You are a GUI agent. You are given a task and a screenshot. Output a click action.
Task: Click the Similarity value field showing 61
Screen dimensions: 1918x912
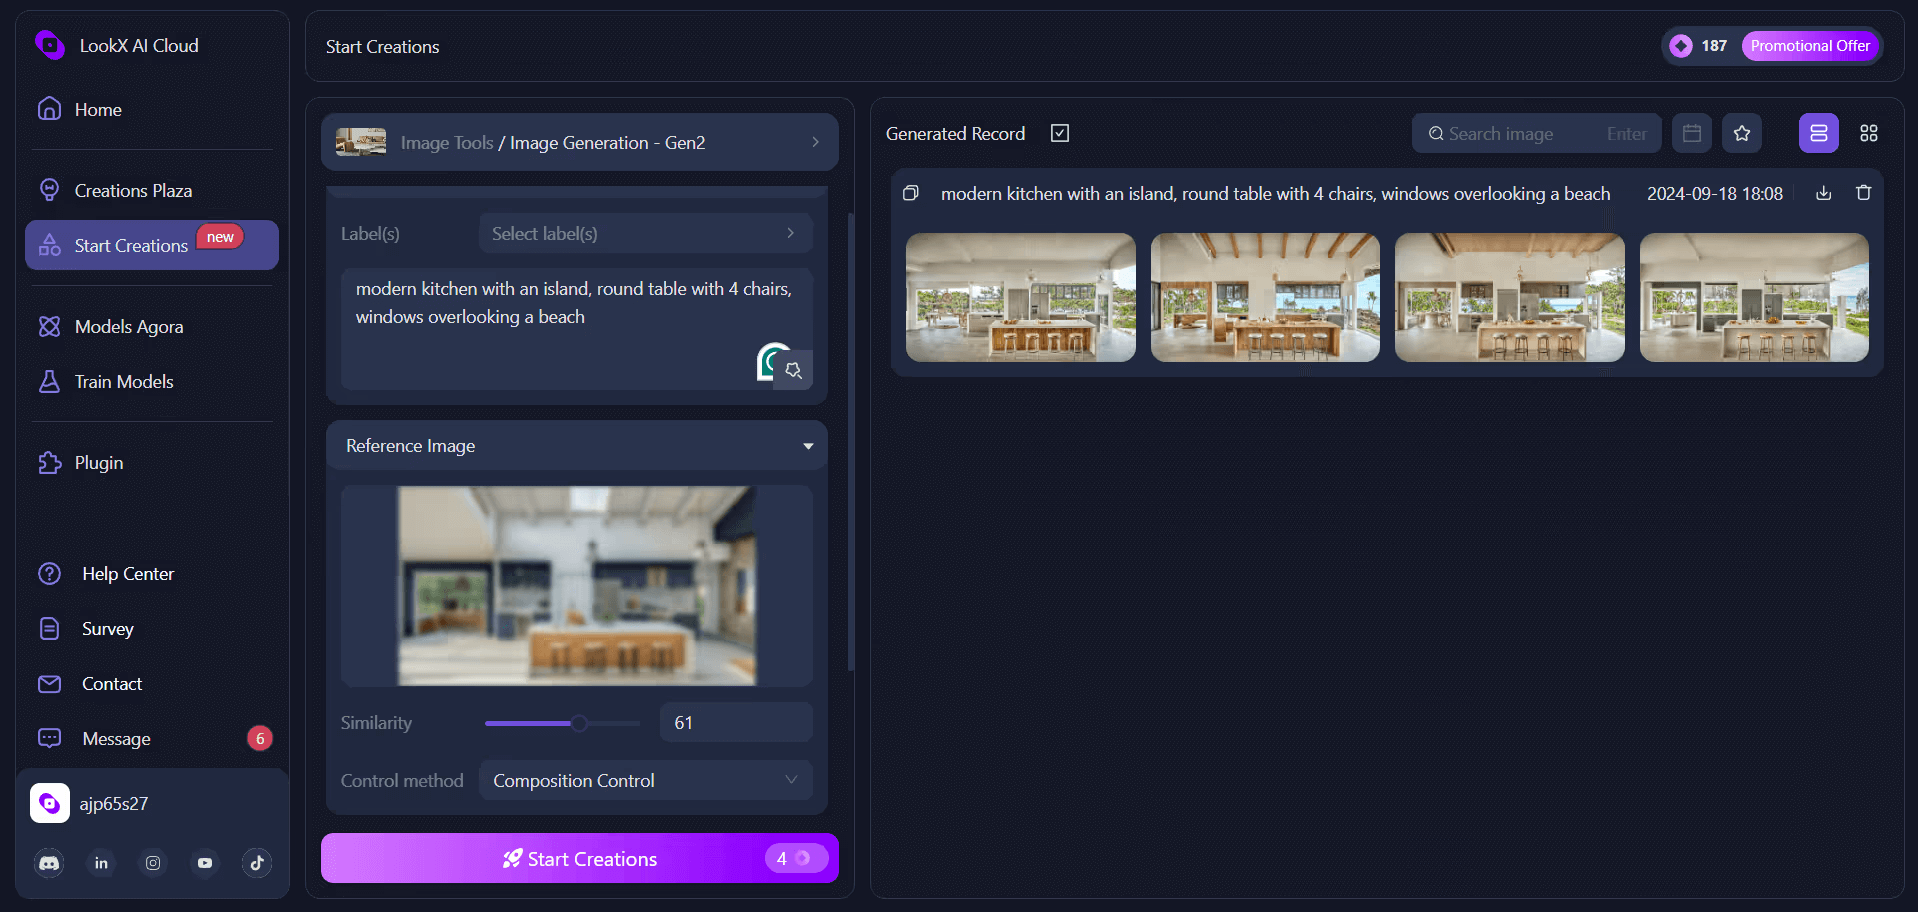coord(736,722)
